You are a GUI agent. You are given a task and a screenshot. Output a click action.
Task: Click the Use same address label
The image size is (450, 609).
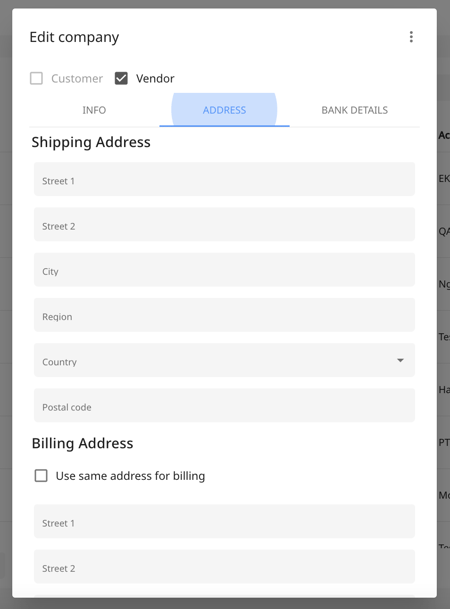click(x=130, y=476)
